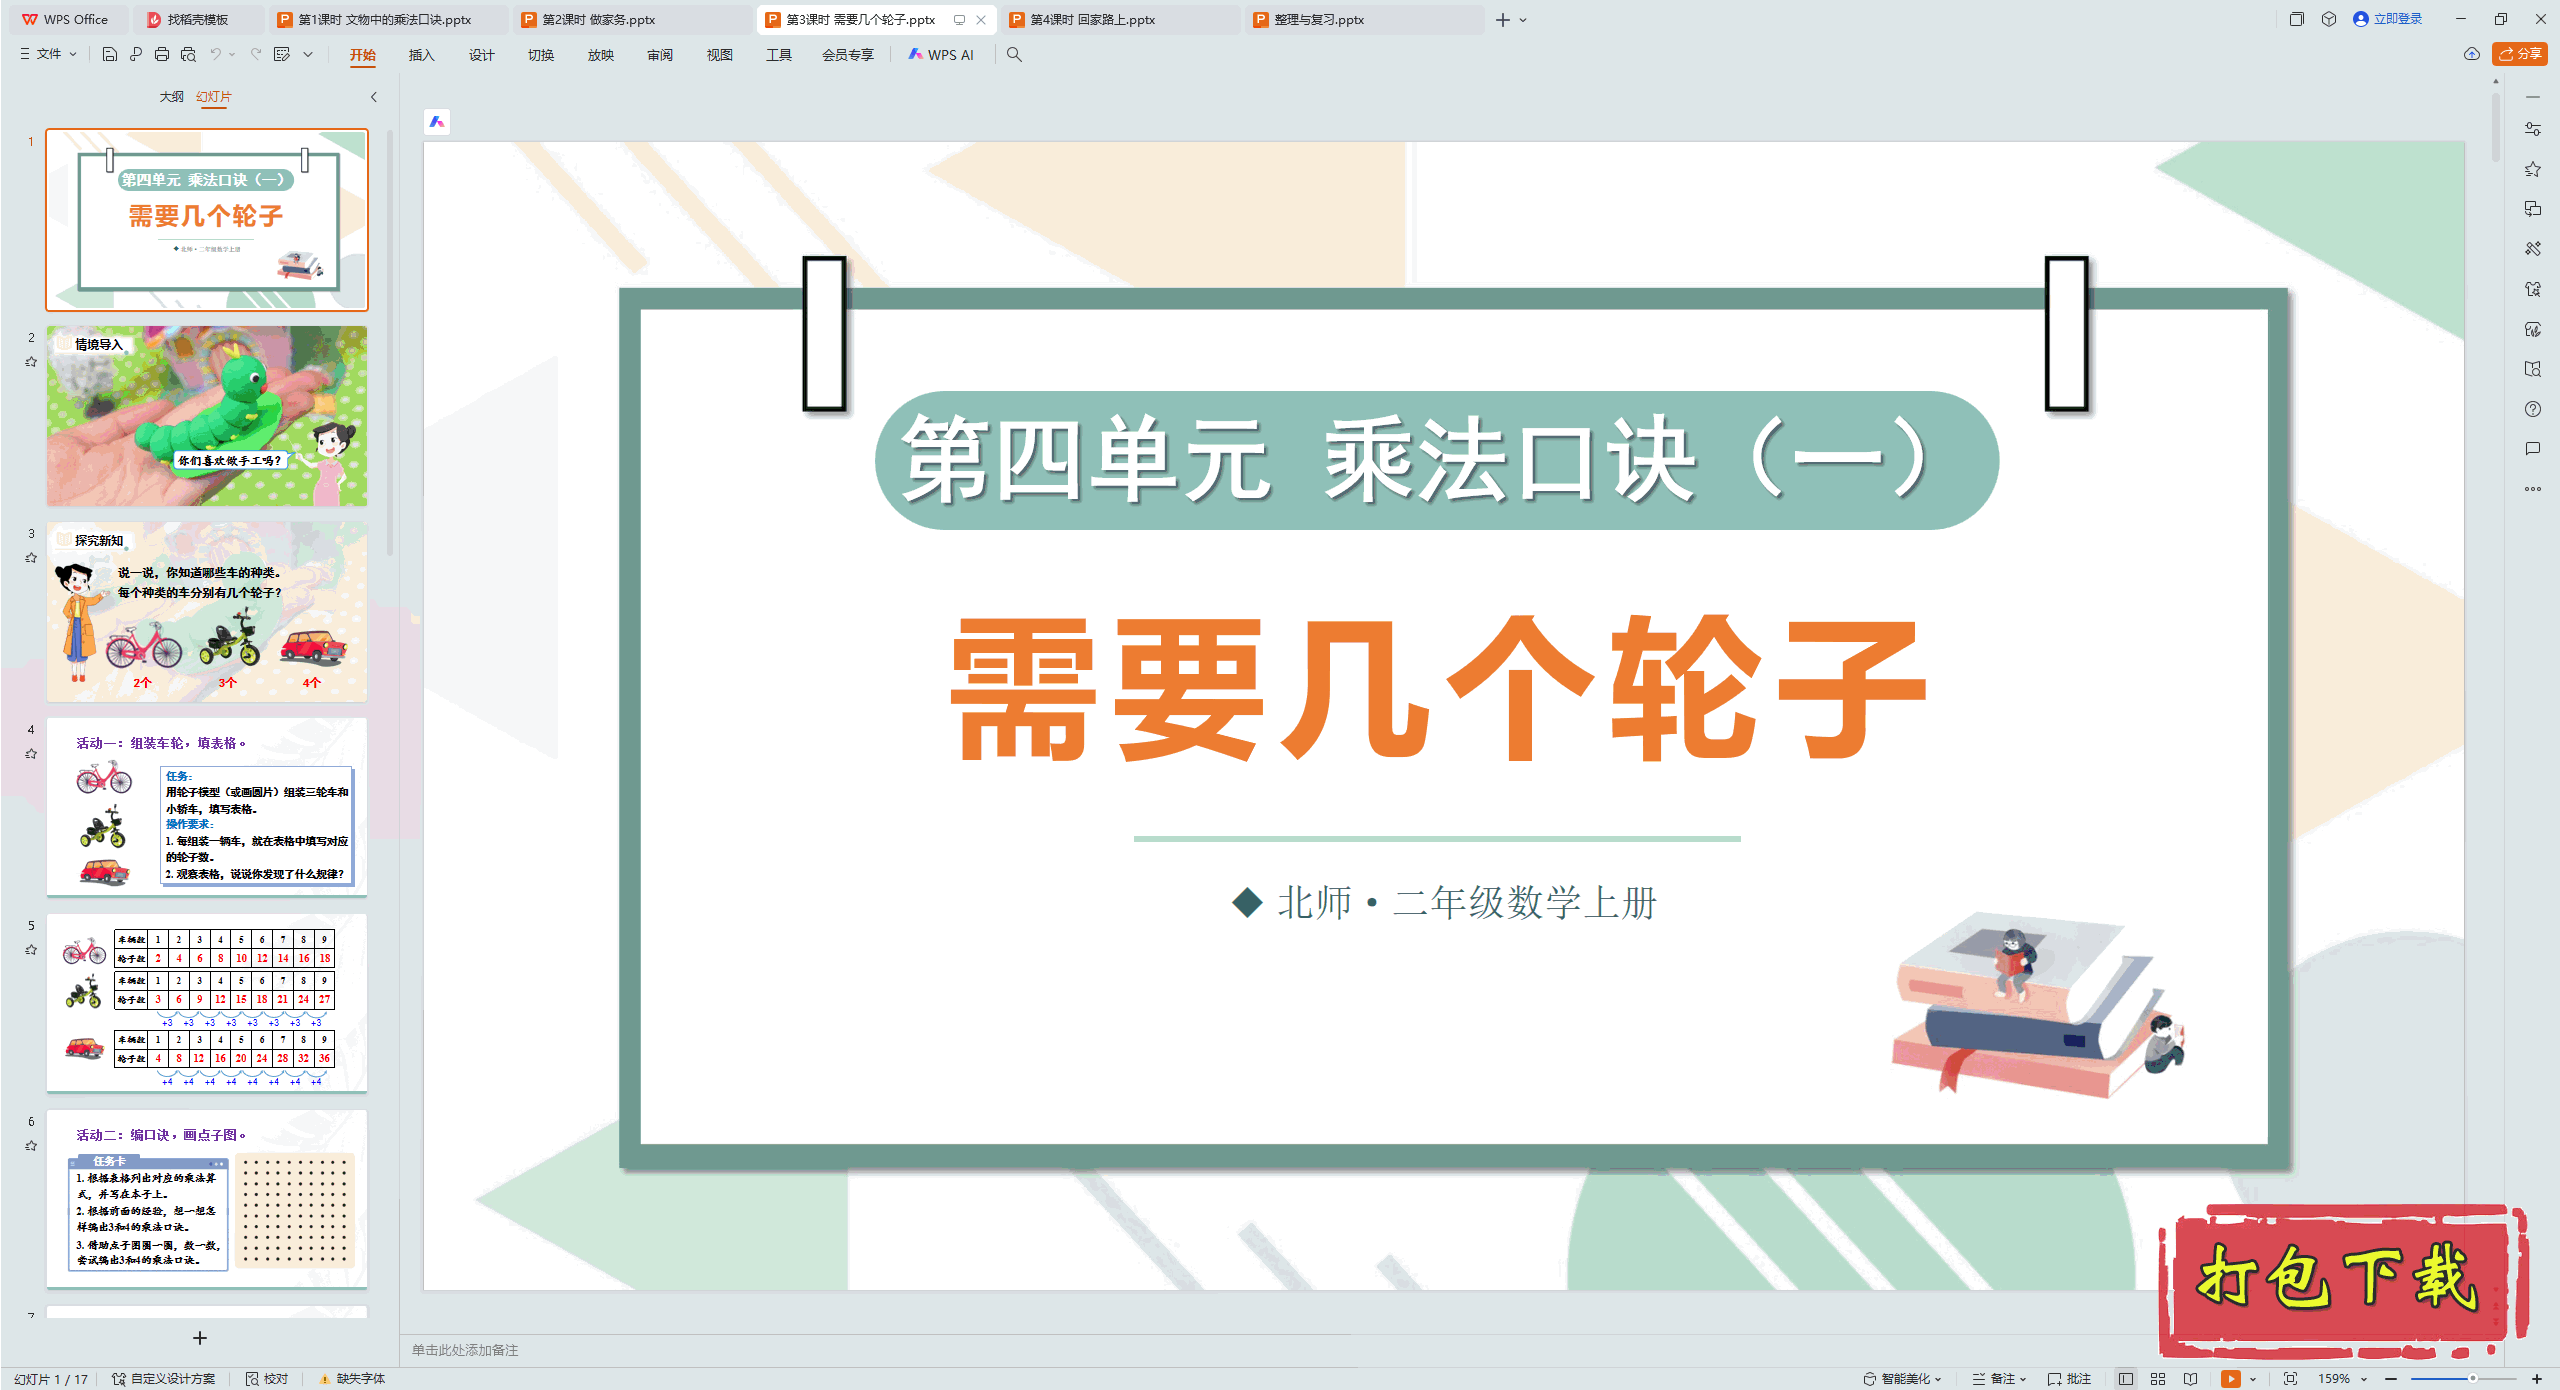The image size is (2560, 1390).
Task: Switch to reading view
Action: 2190,1378
